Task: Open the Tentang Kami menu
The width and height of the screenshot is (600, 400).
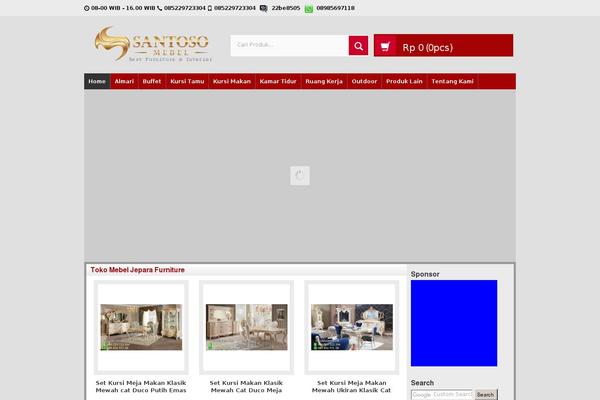Action: tap(453, 81)
